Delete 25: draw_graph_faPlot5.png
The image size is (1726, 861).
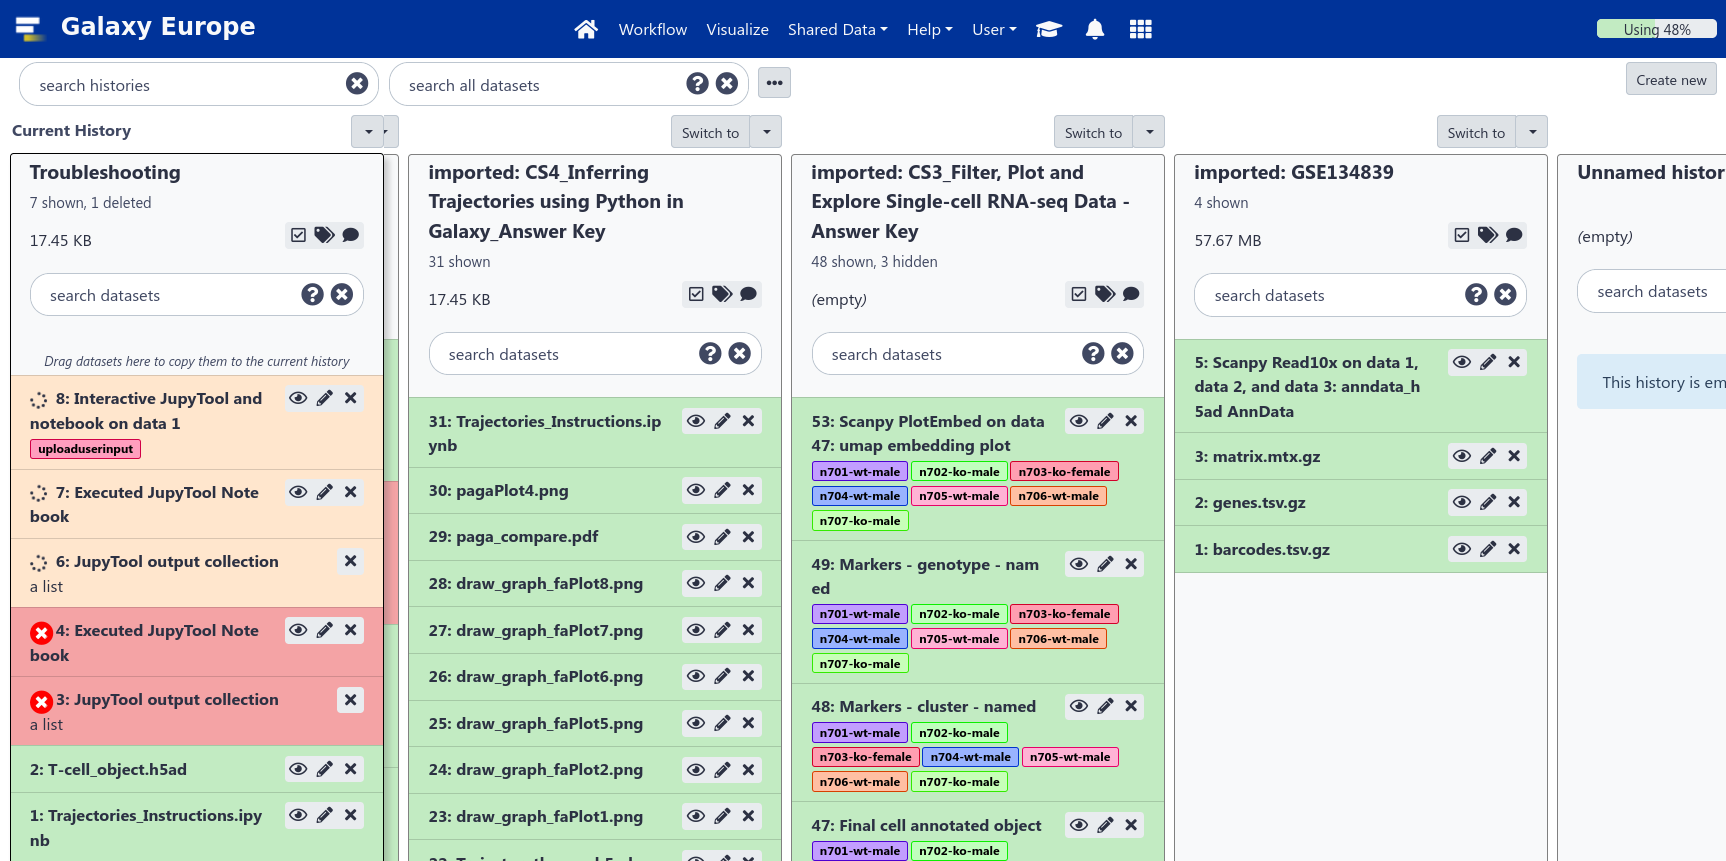pos(748,723)
